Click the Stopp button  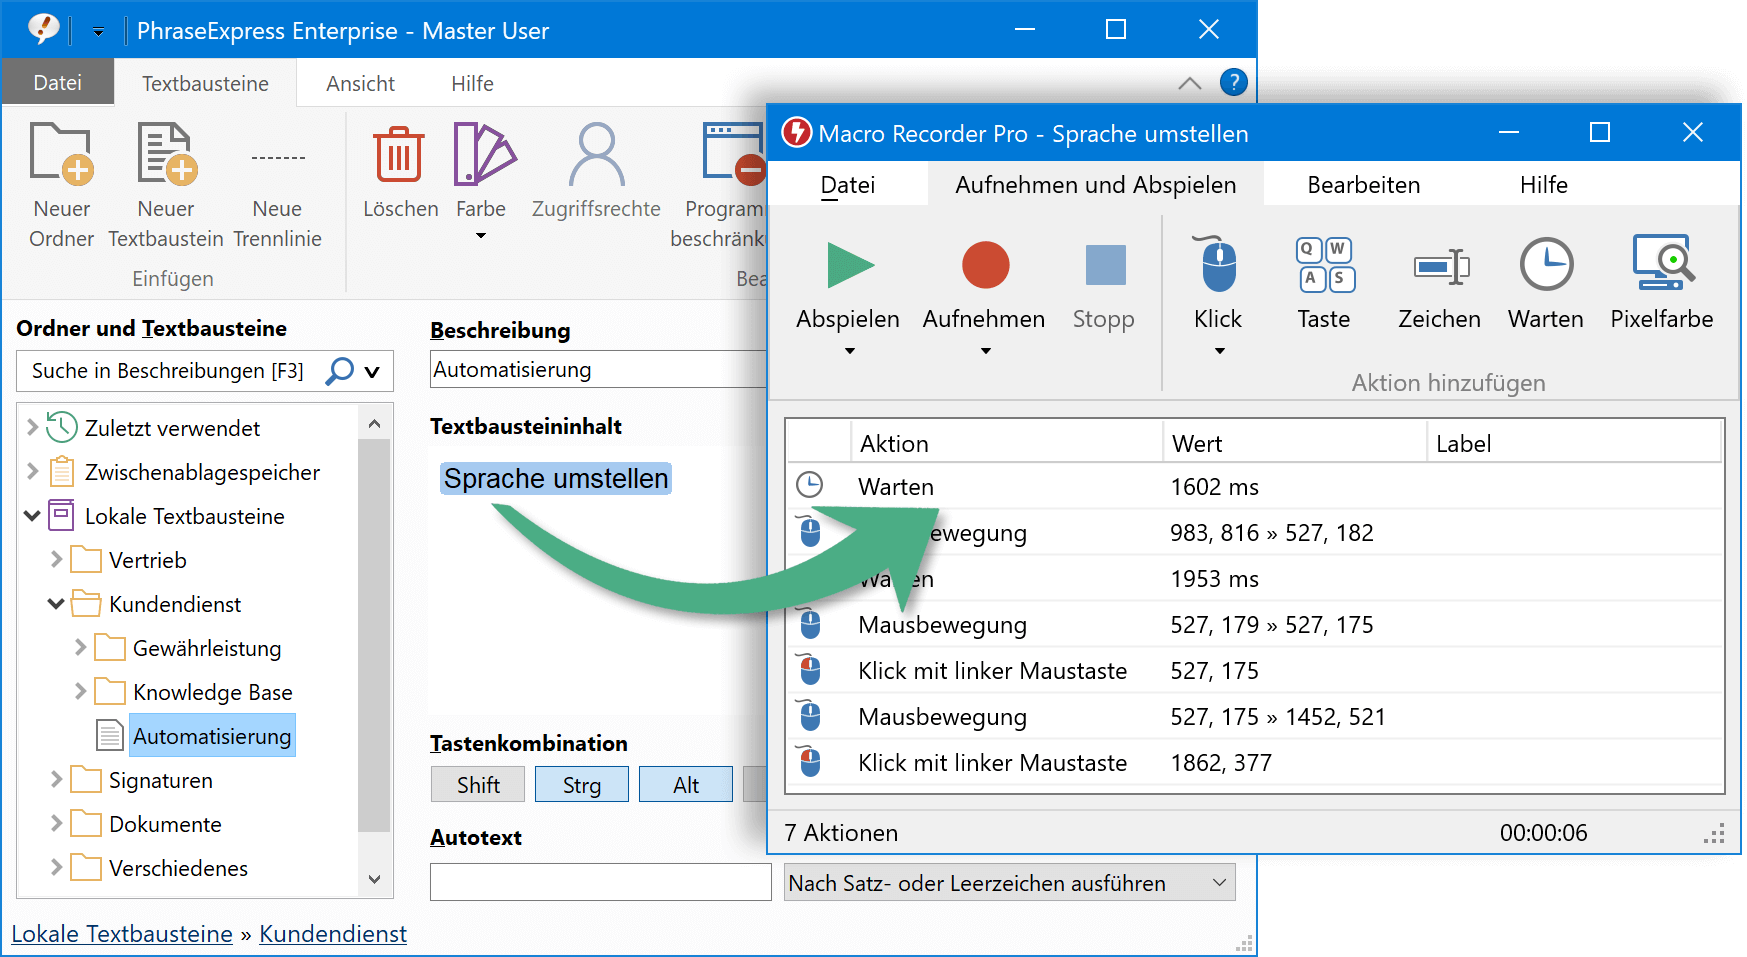[1105, 265]
